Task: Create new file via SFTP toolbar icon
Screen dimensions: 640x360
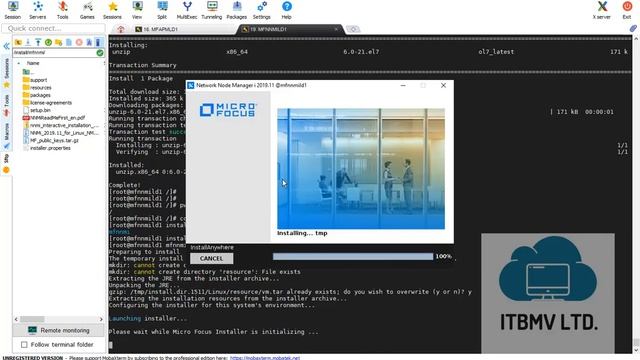Action: [x=69, y=42]
